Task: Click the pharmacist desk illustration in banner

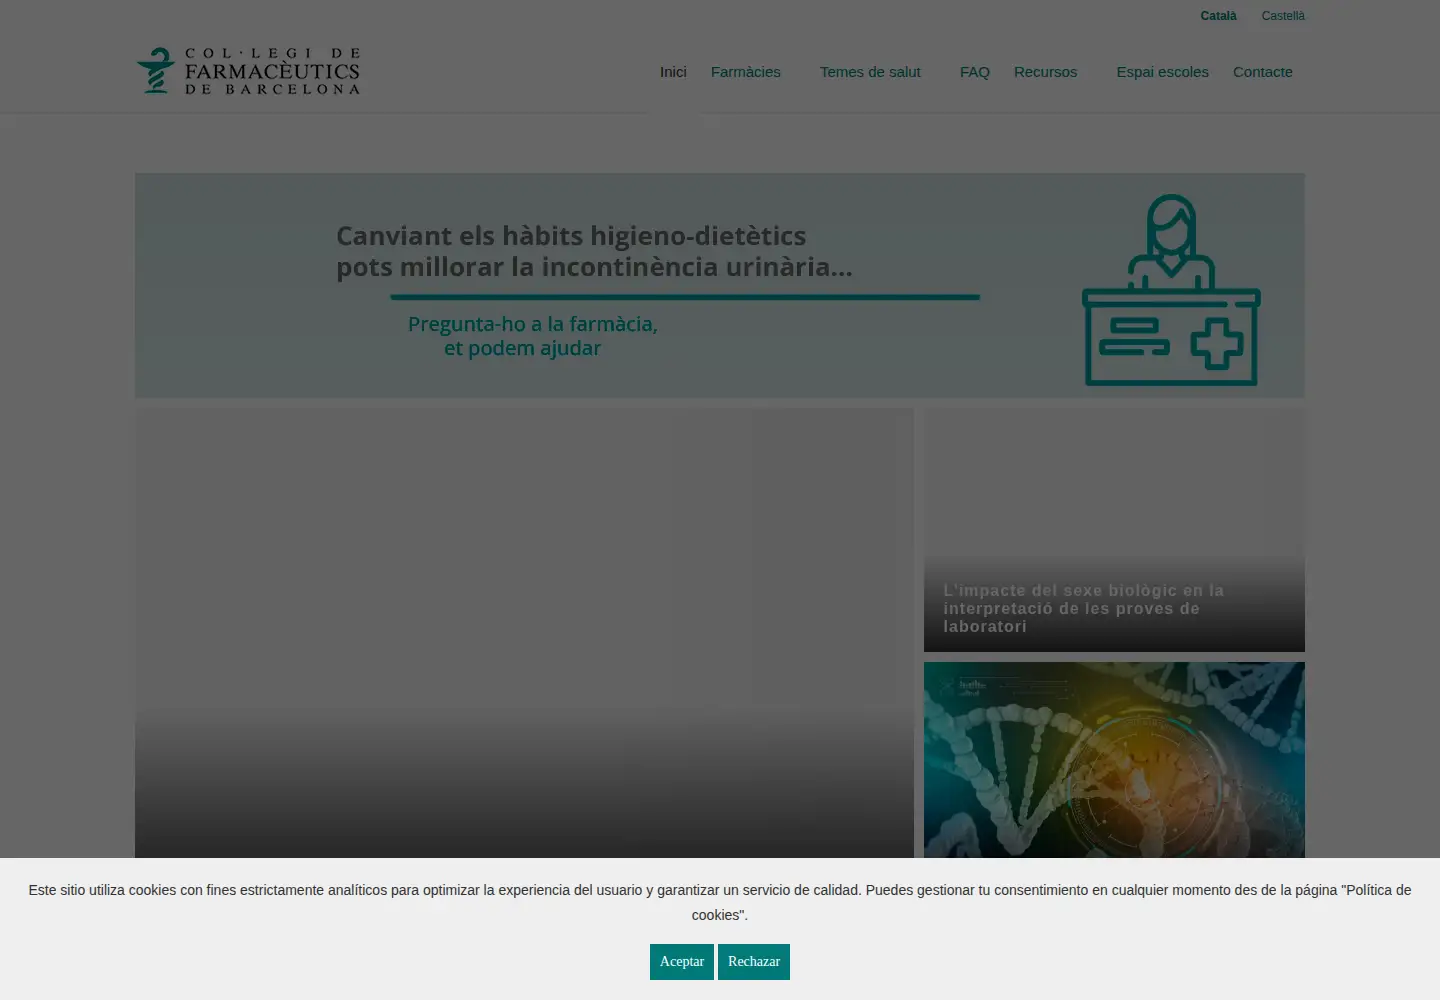Action: tap(1171, 290)
